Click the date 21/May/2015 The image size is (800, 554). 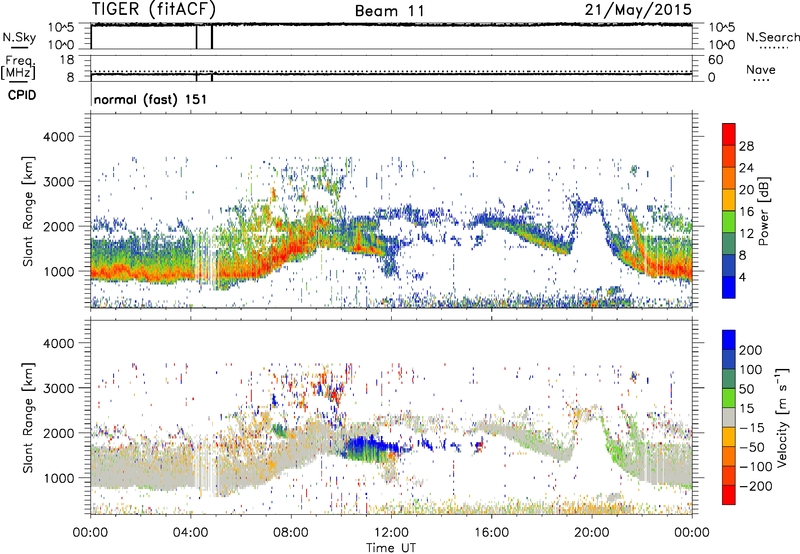coord(638,9)
